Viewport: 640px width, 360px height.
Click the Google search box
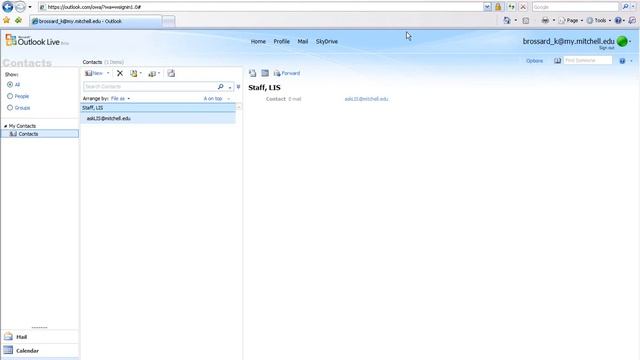pos(576,7)
